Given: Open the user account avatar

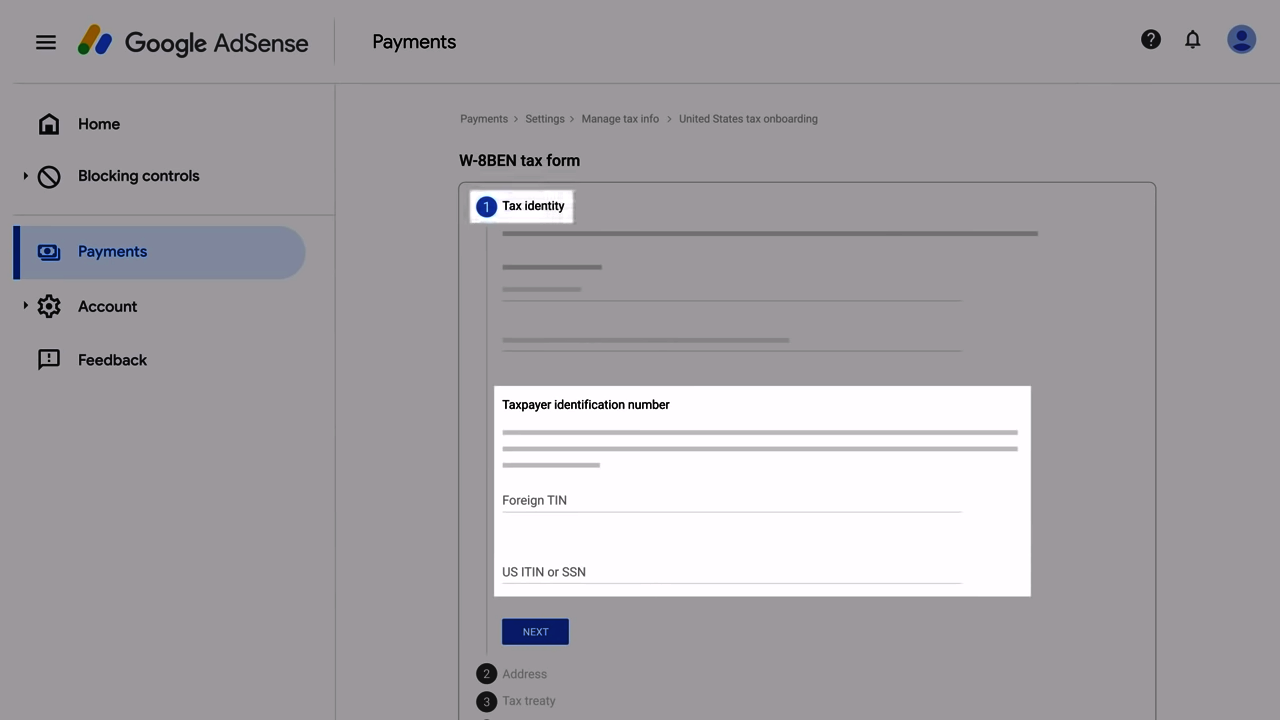Looking at the screenshot, I should point(1241,40).
